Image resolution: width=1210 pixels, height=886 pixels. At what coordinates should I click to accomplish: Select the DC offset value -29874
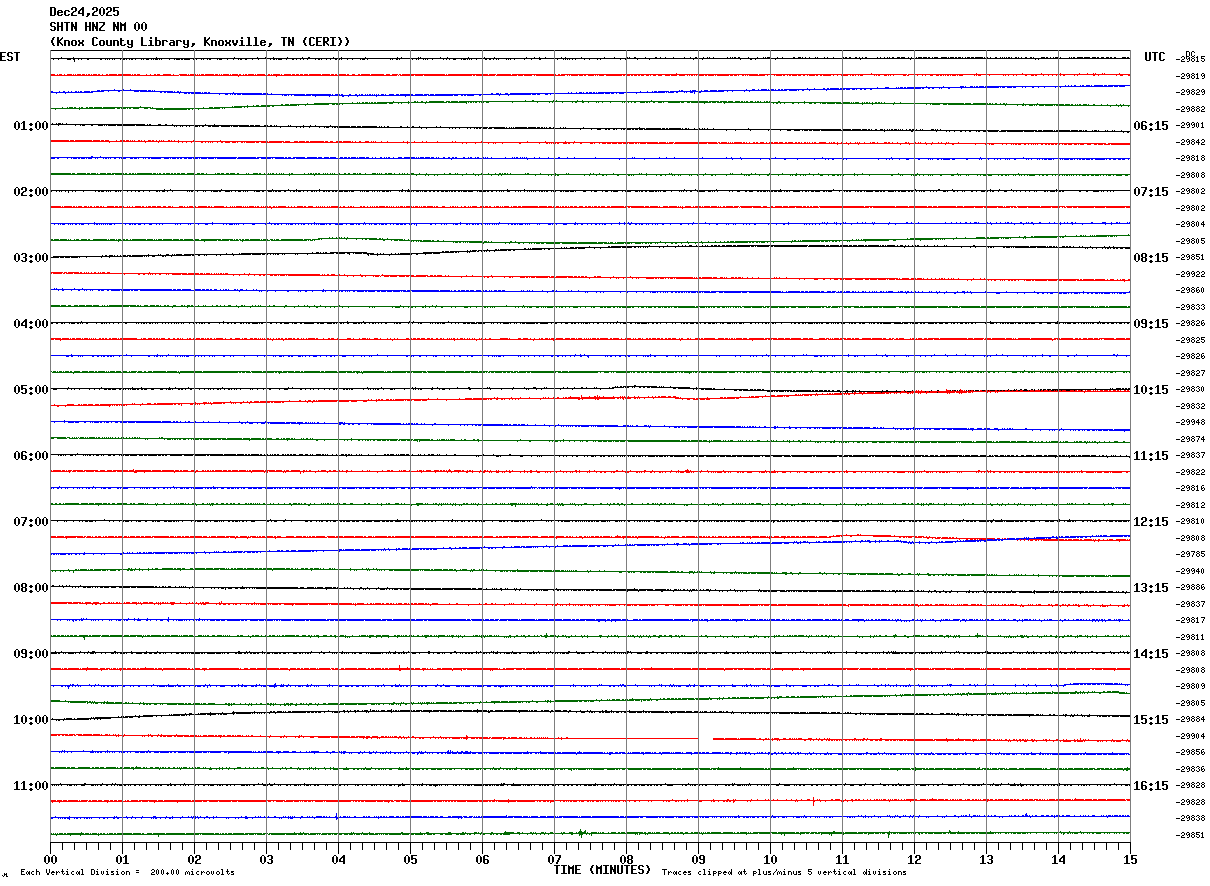pyautogui.click(x=1190, y=439)
